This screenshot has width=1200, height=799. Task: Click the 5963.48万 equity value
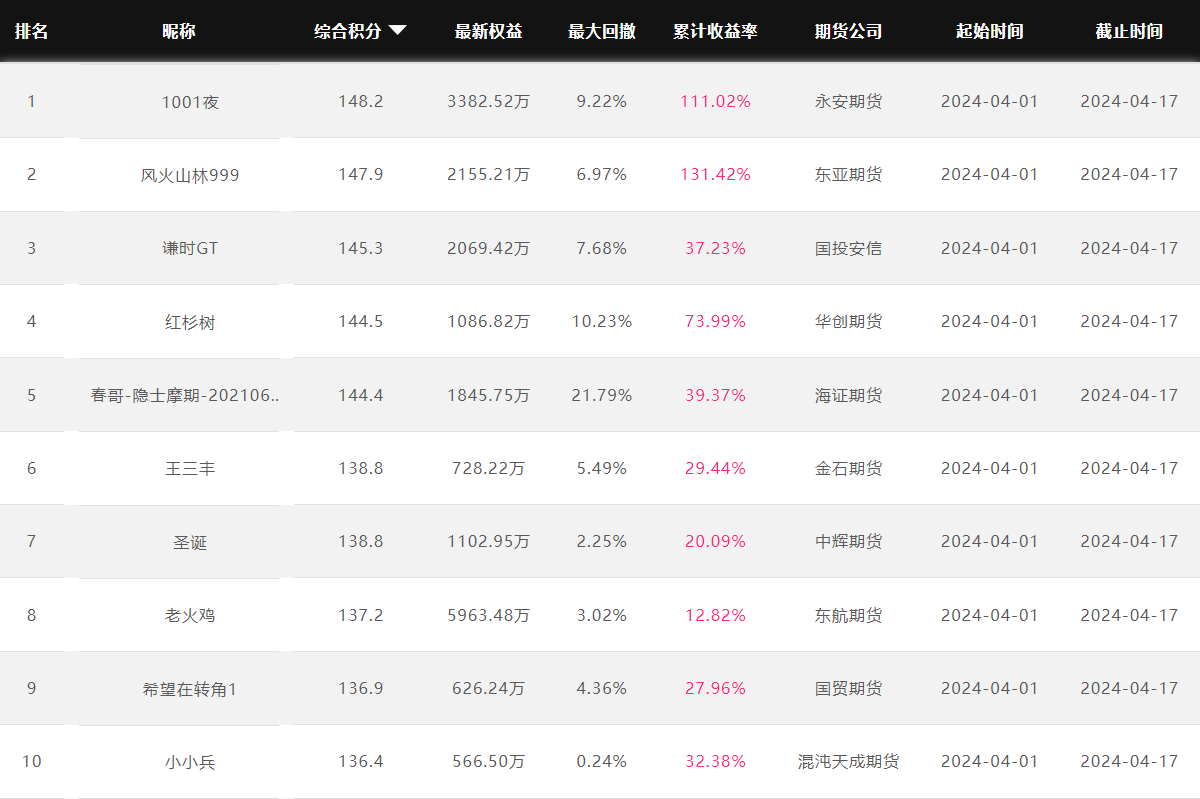coord(488,615)
